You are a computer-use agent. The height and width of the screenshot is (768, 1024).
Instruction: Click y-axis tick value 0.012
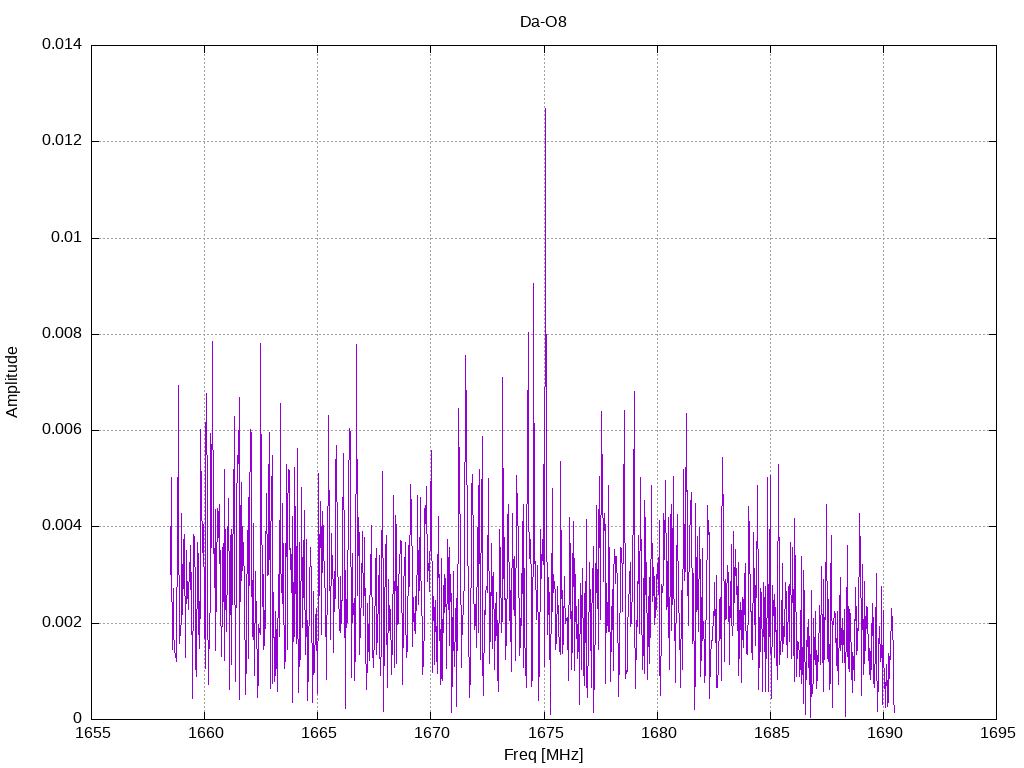pyautogui.click(x=62, y=140)
